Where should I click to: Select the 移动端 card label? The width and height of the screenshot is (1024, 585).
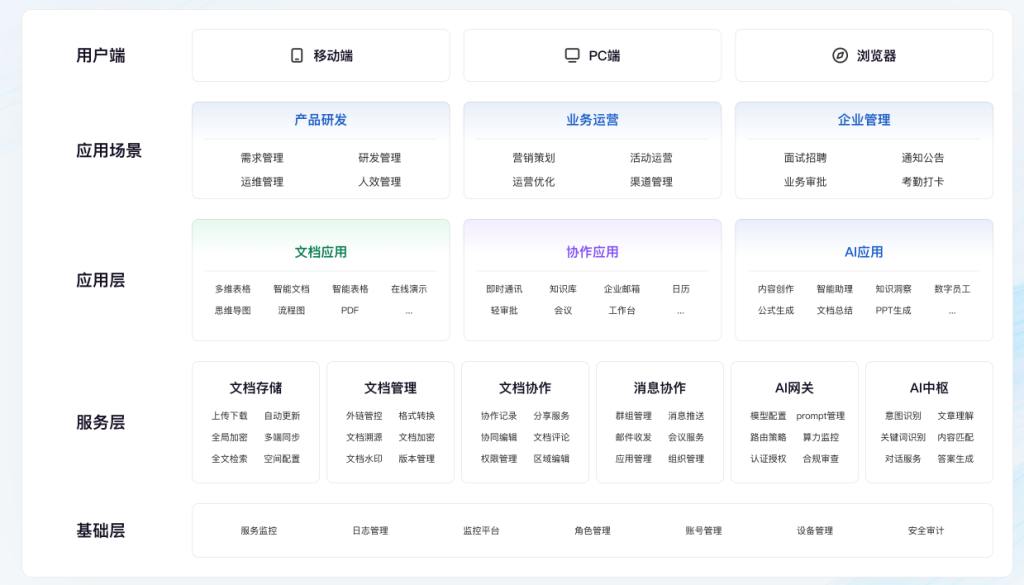coord(333,55)
